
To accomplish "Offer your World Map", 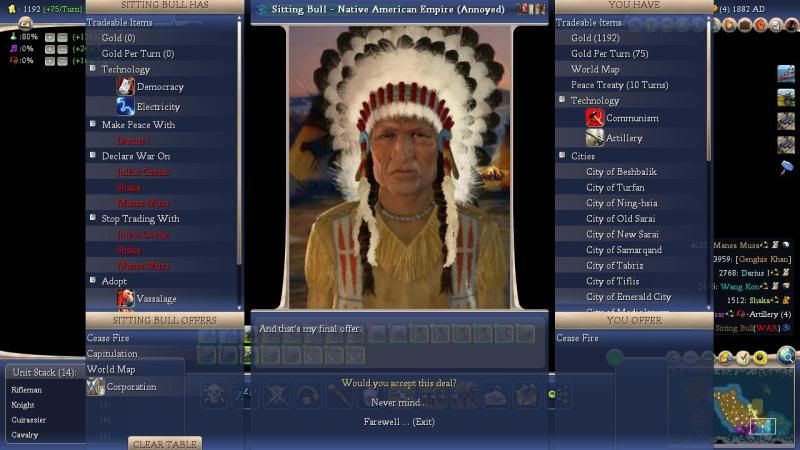I will [x=595, y=69].
